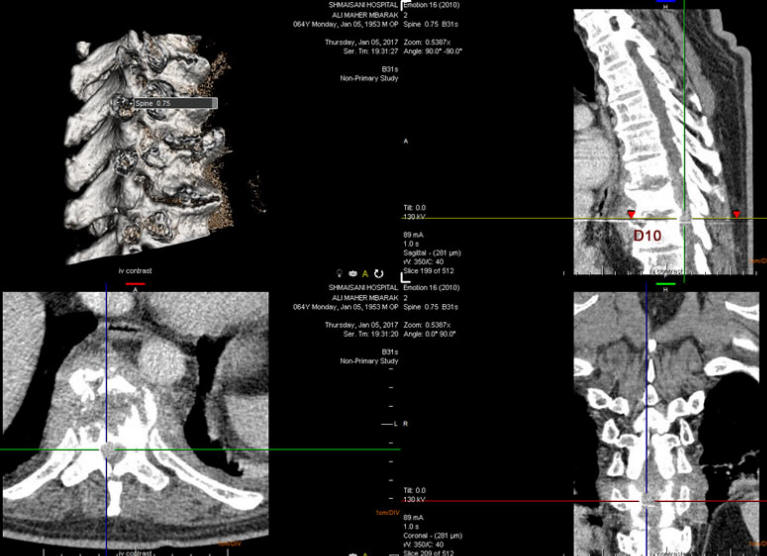Image resolution: width=767 pixels, height=556 pixels.
Task: Click 'Coronal - (281 µm)' text
Action: click(x=432, y=535)
